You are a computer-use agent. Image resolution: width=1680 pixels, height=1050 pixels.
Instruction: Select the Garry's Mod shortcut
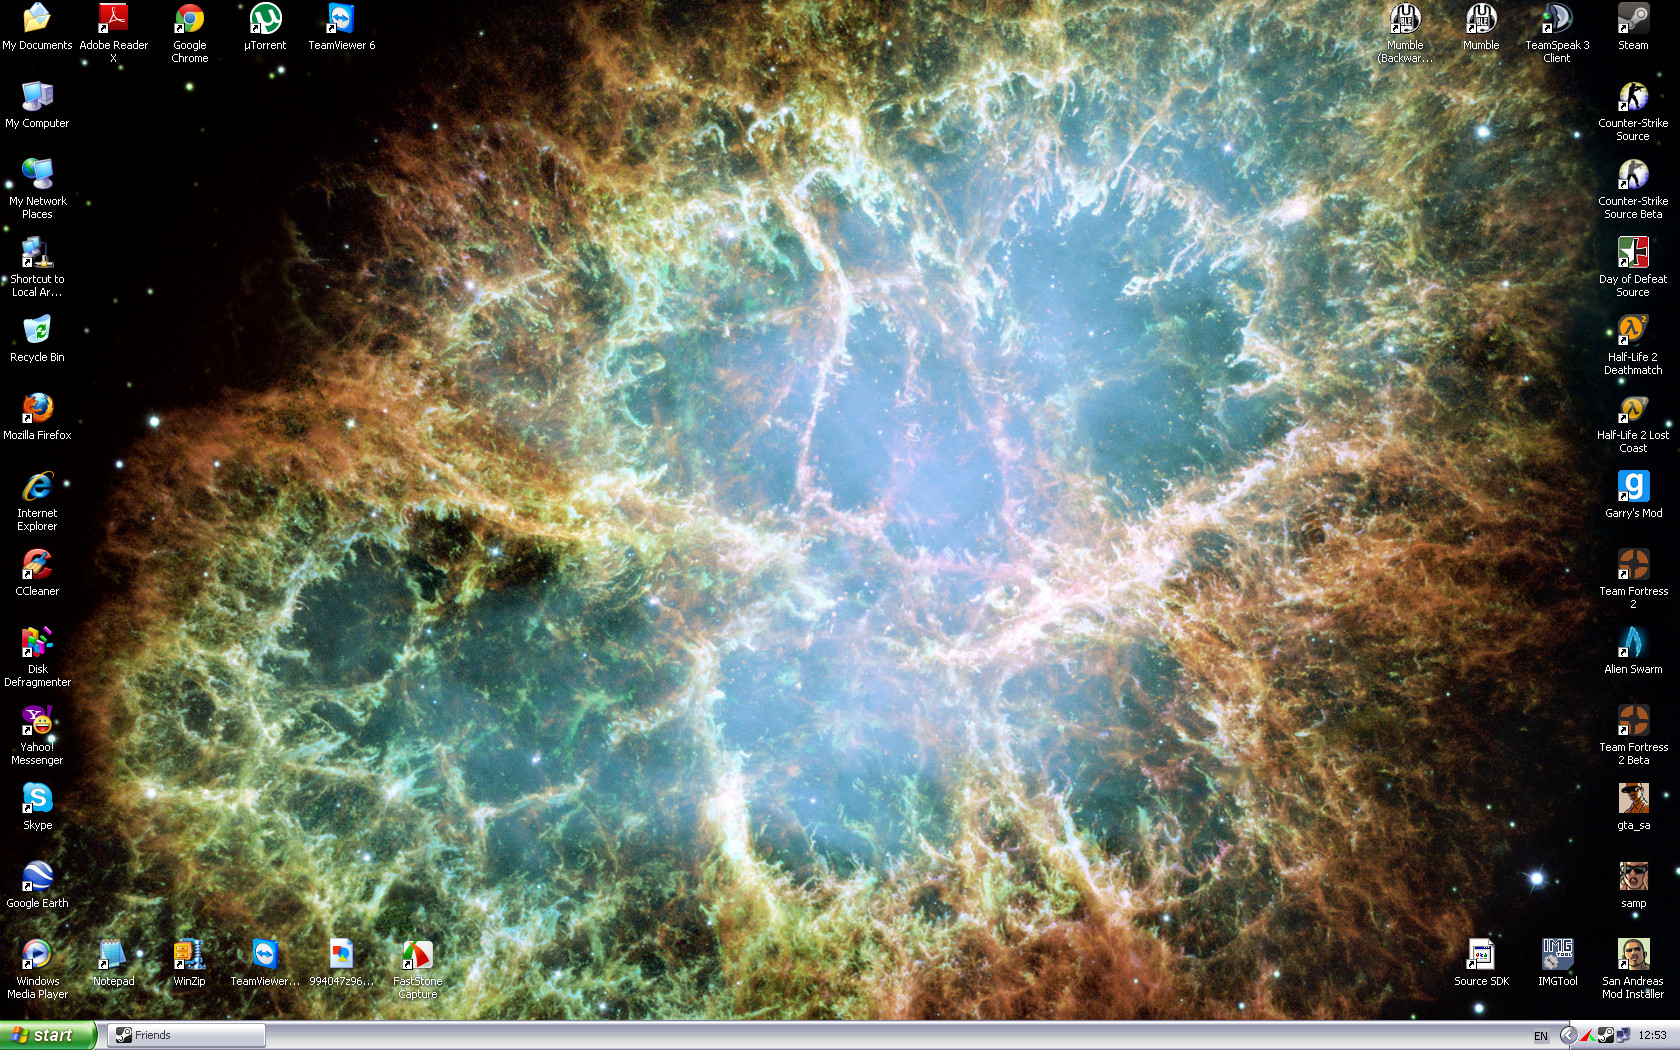coord(1633,495)
